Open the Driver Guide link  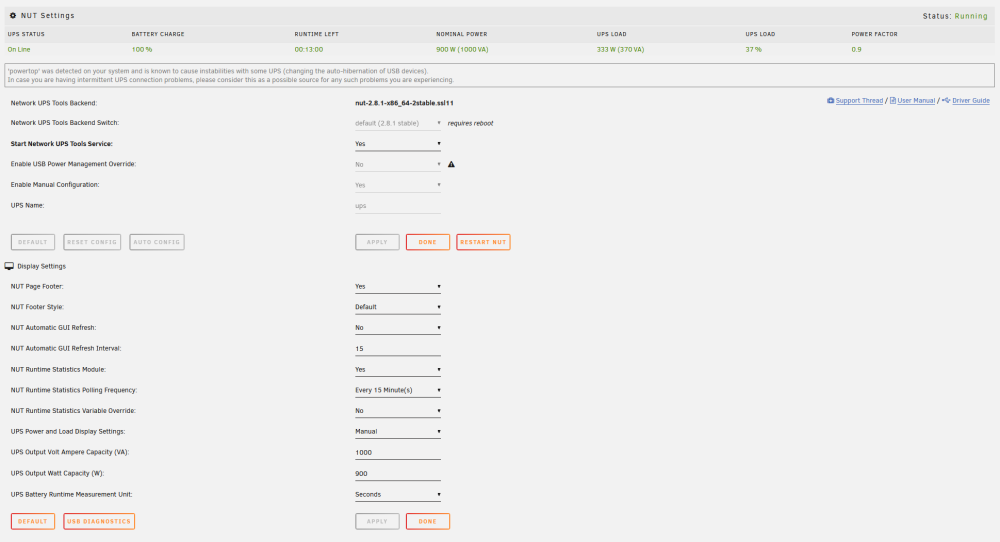(x=971, y=101)
